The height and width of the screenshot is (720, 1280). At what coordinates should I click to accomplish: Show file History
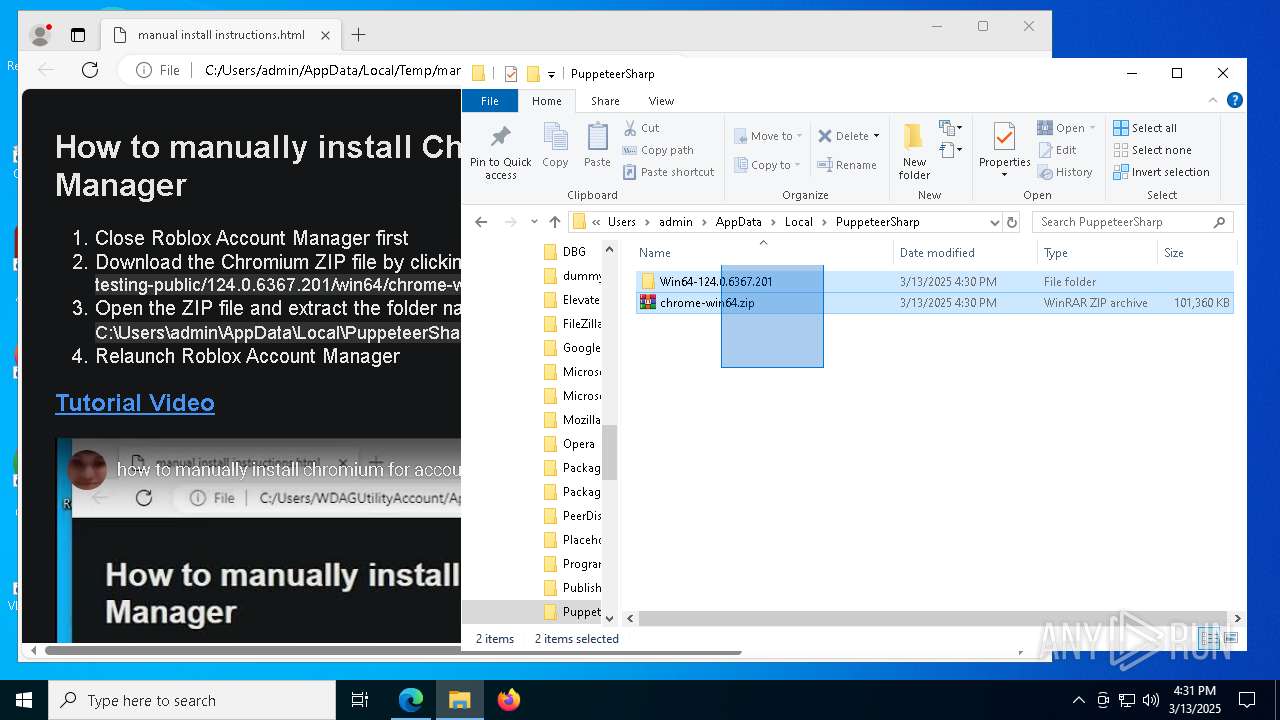point(1065,172)
